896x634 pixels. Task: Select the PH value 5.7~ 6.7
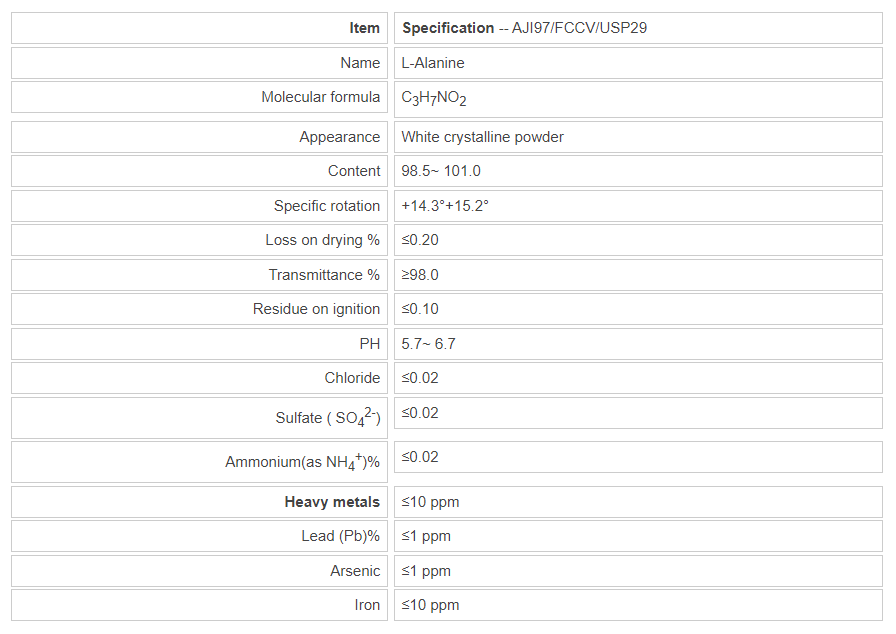point(429,344)
